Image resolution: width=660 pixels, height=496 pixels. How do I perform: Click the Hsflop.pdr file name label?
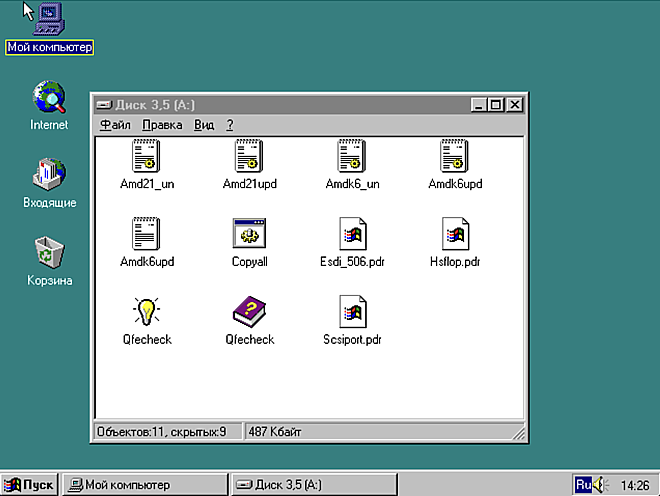click(455, 261)
